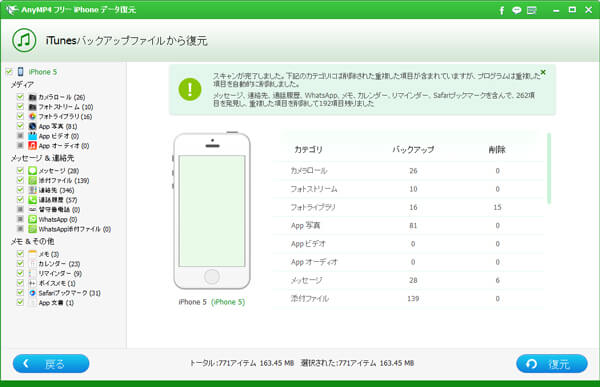Click the カテゴリ column header
Viewport: 600px width, 387px height.
point(308,150)
